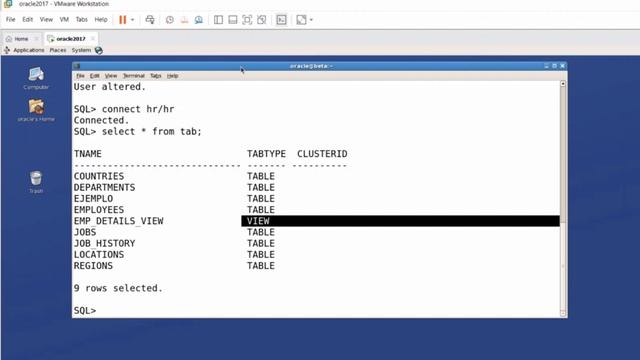
Task: Pause the virtual machine with the pause button
Action: click(x=122, y=20)
